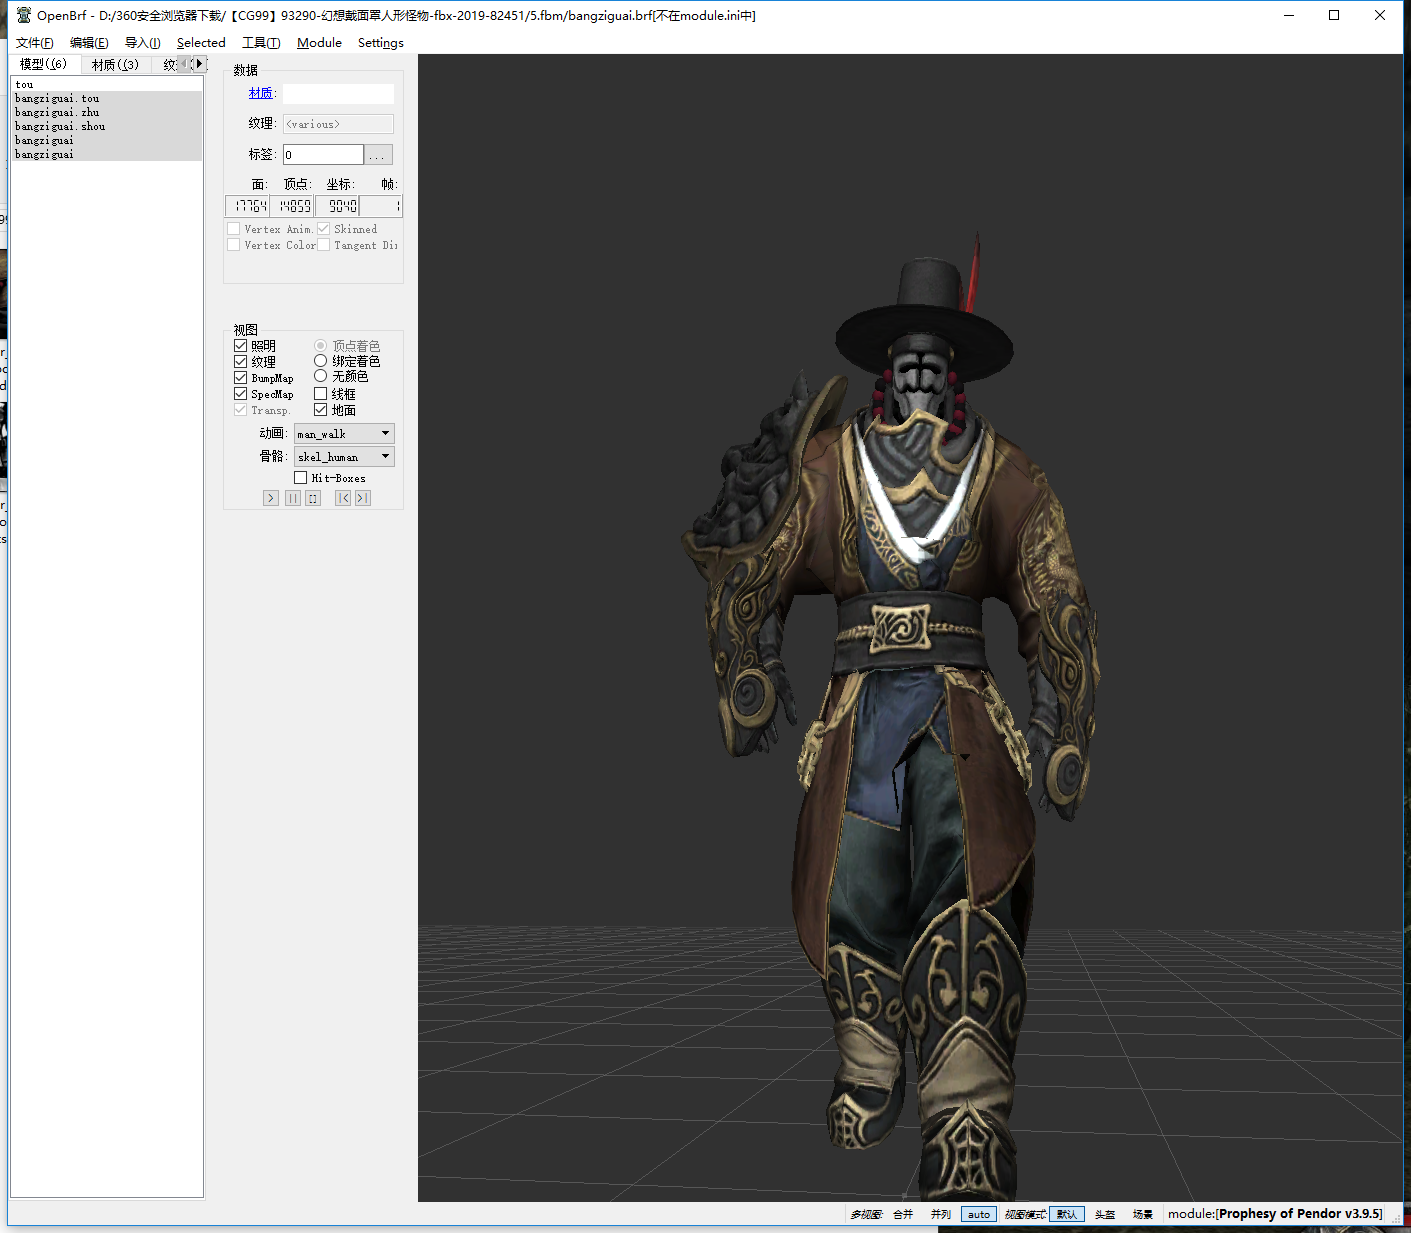Toggle the 地面 floor checkbox

[320, 410]
